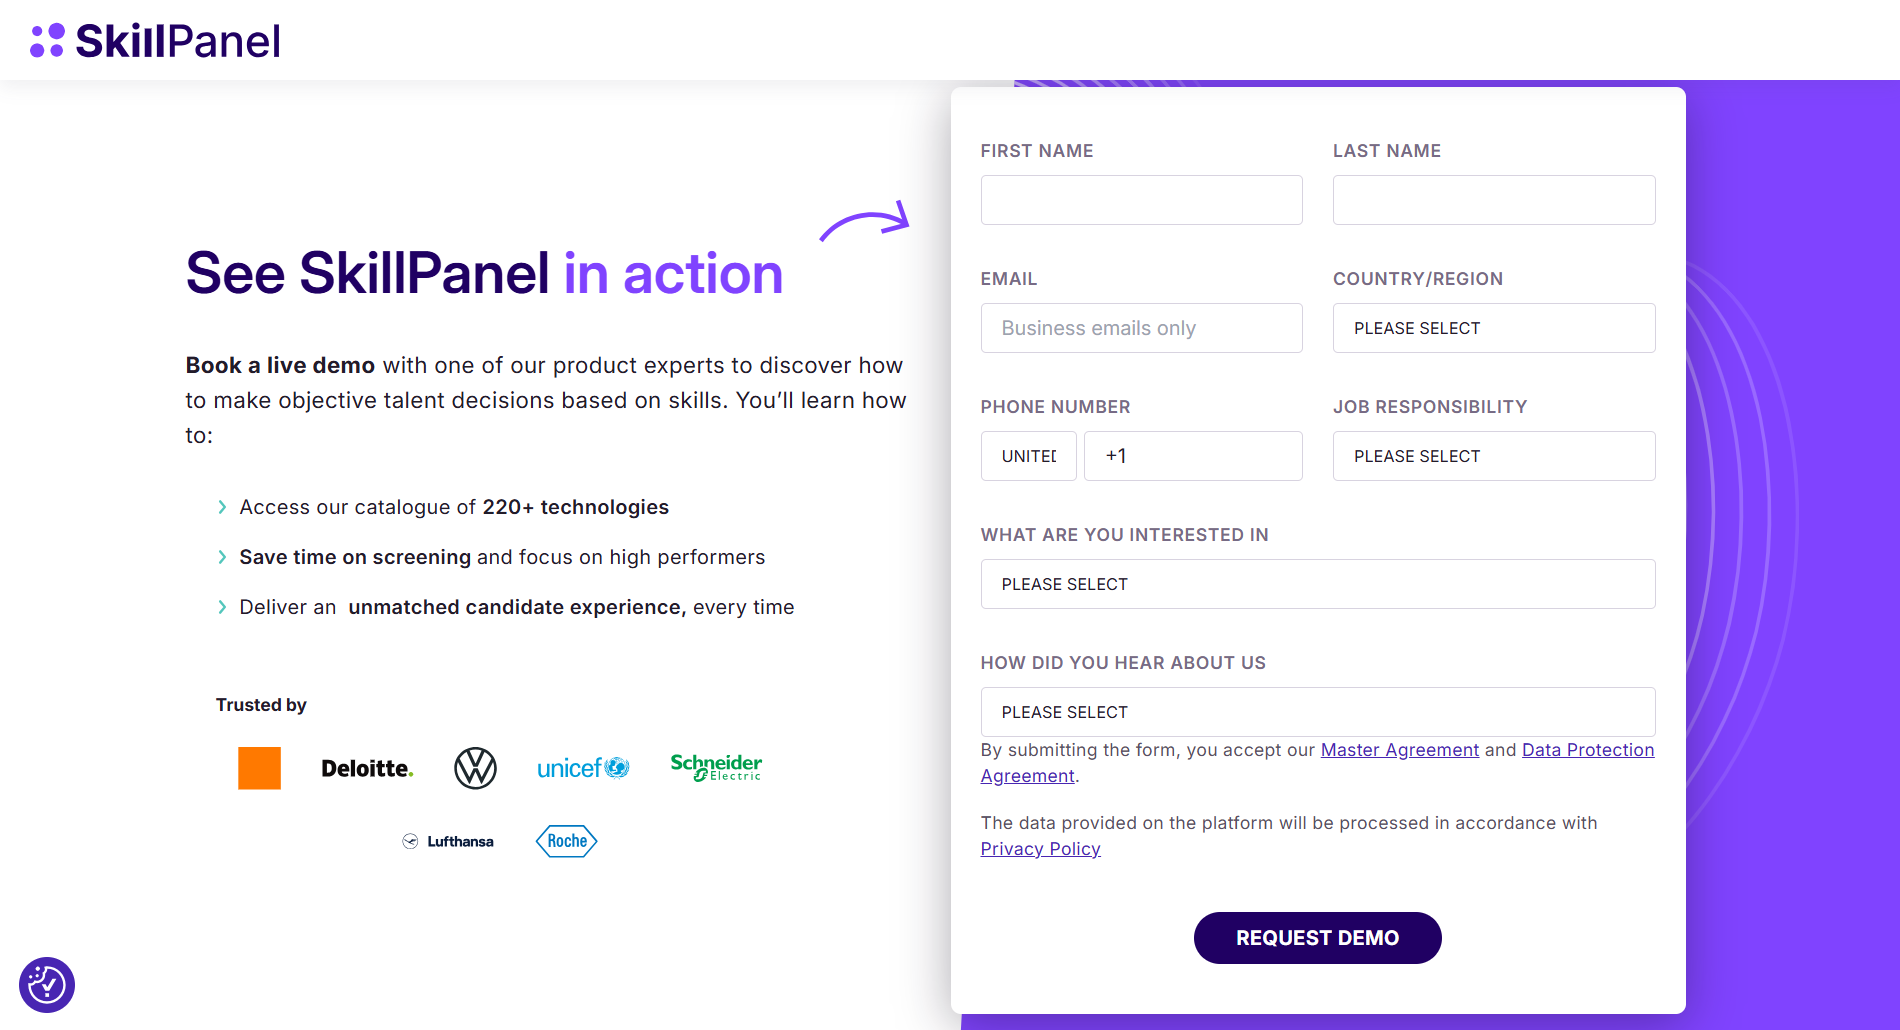This screenshot has width=1900, height=1030.
Task: Click the SkillPanel logo in header
Action: point(156,41)
